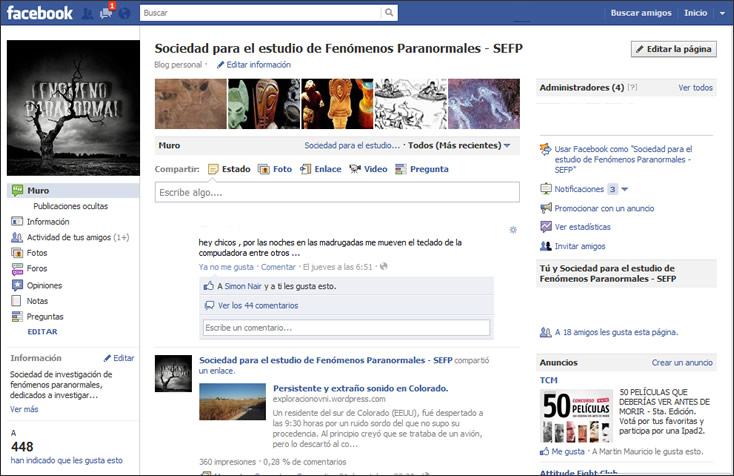The height and width of the screenshot is (476, 734).
Task: Go to Inicio in the top bar
Action: [x=696, y=13]
